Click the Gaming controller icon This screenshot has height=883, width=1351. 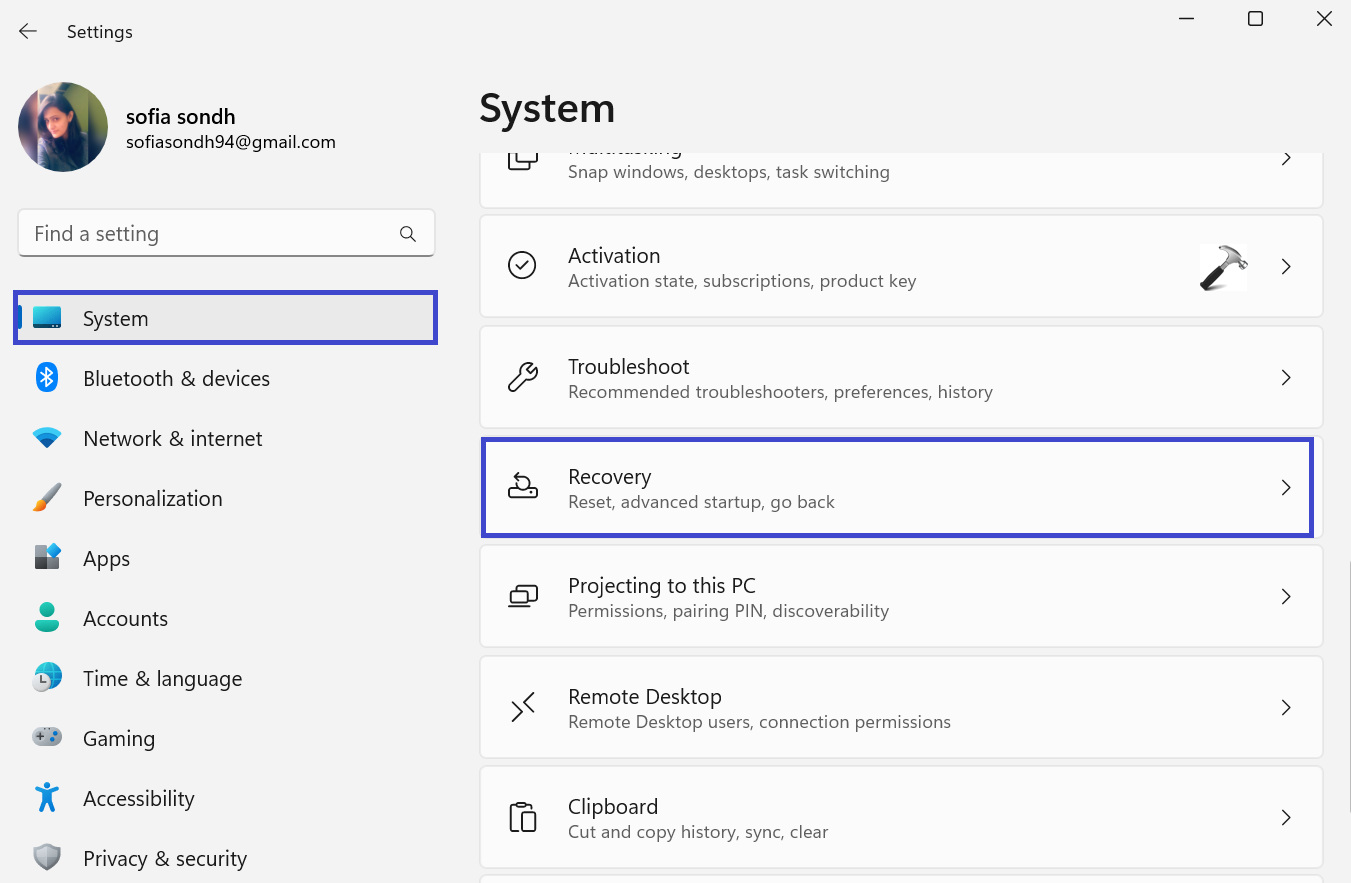pos(47,737)
